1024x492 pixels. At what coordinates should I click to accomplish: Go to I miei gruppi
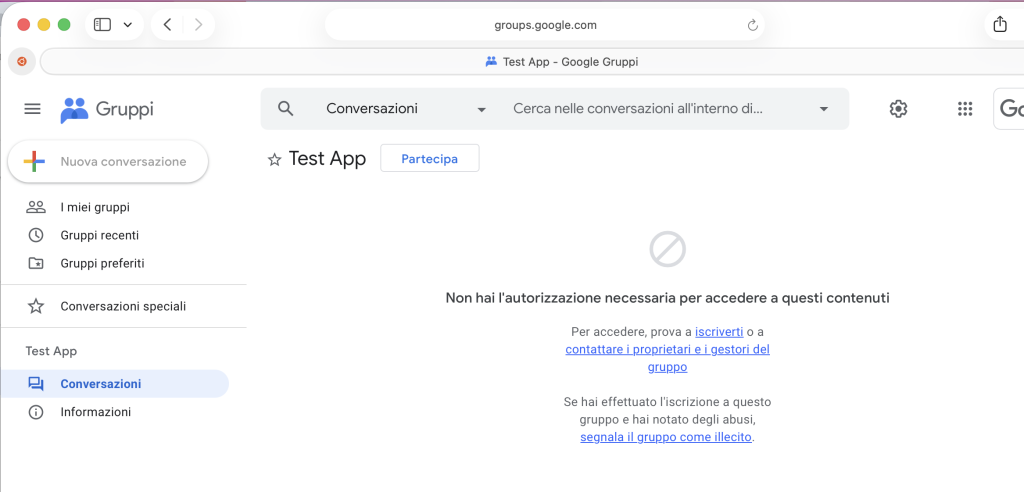95,207
